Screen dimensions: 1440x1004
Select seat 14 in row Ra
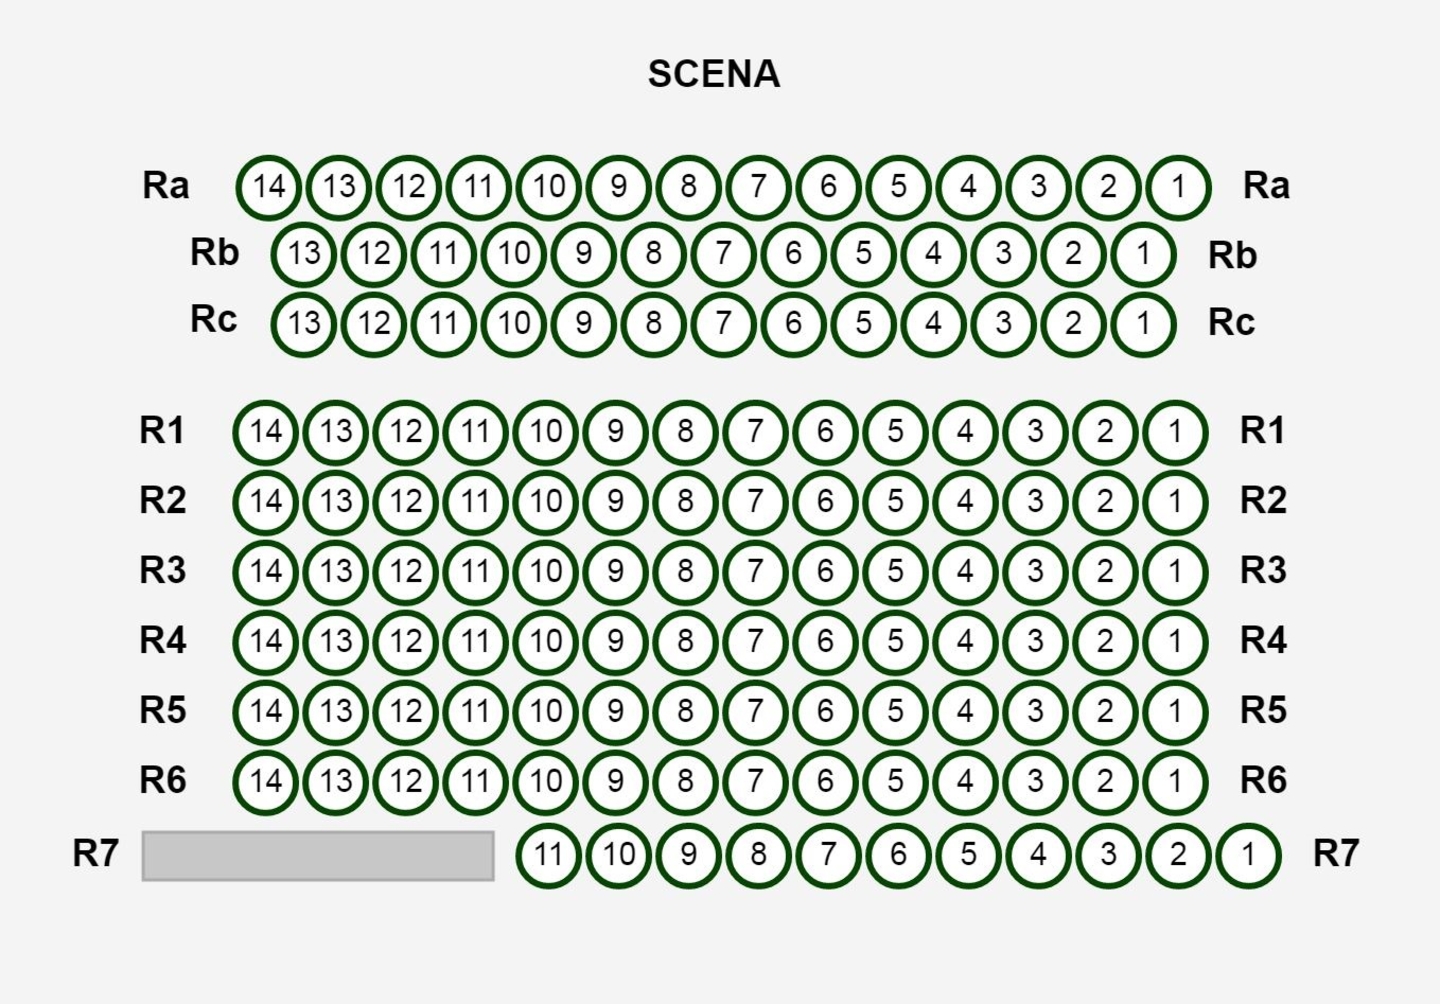coord(268,186)
